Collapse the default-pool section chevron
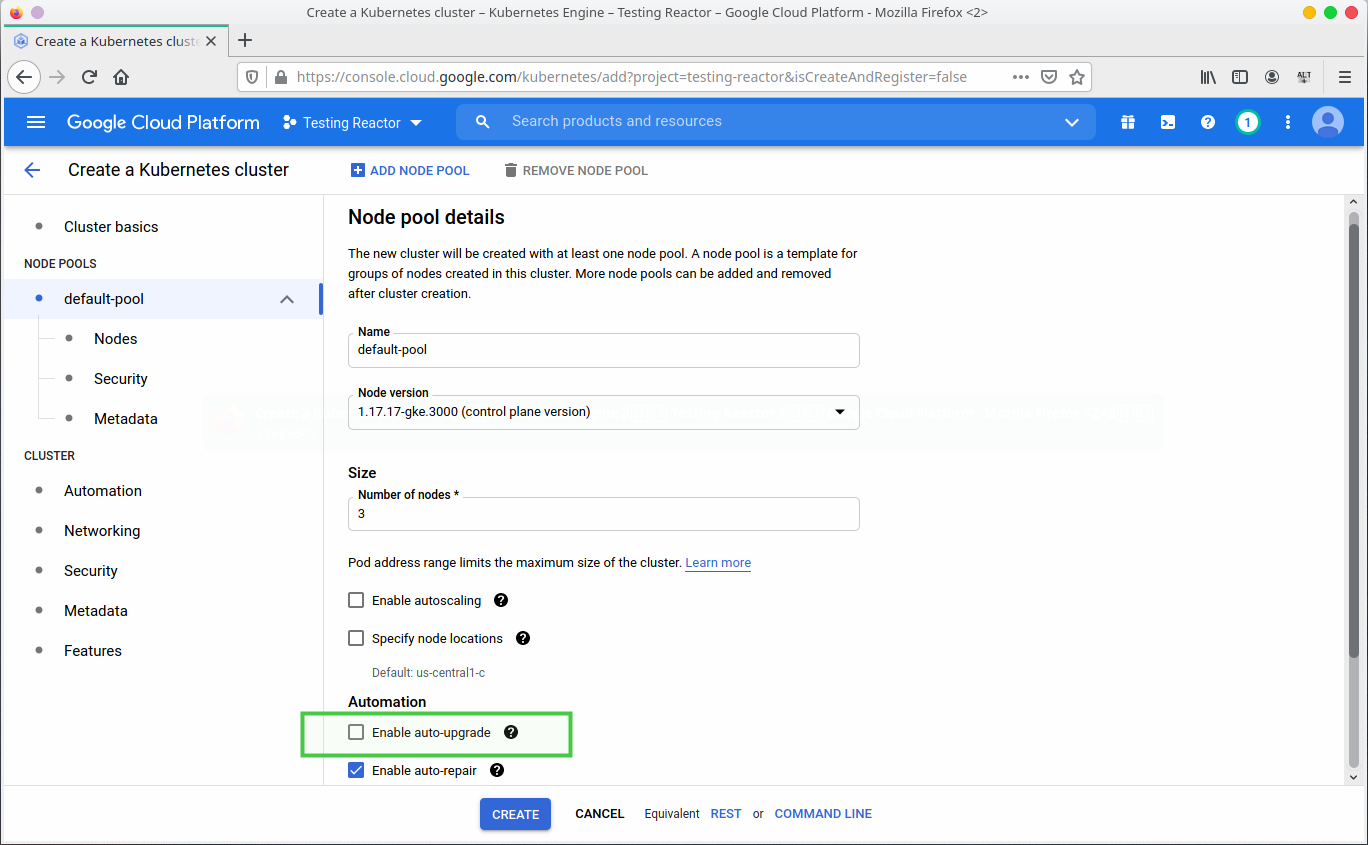Image resolution: width=1368 pixels, height=845 pixels. (287, 299)
